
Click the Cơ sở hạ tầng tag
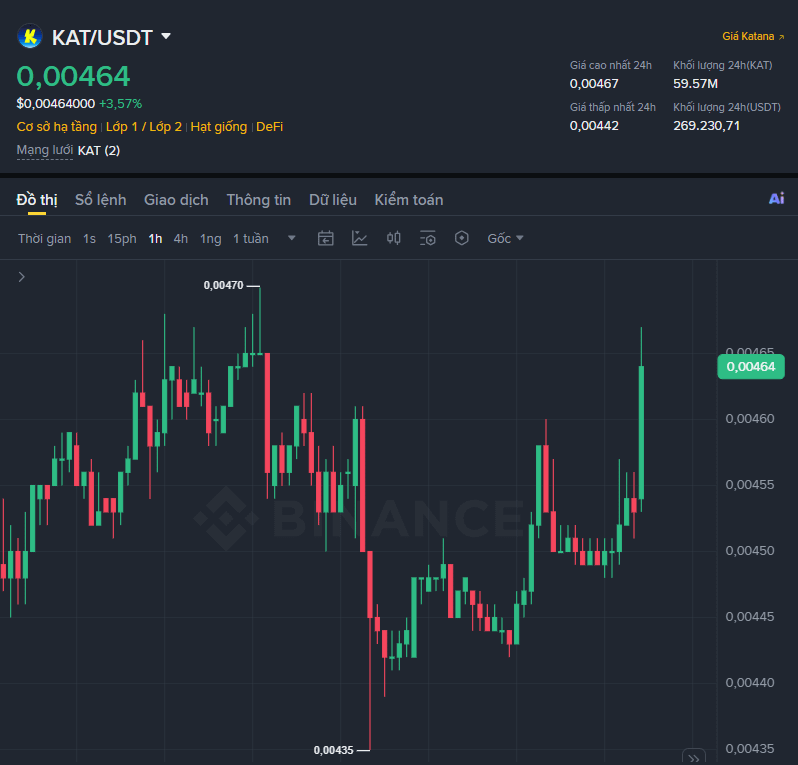pyautogui.click(x=56, y=127)
